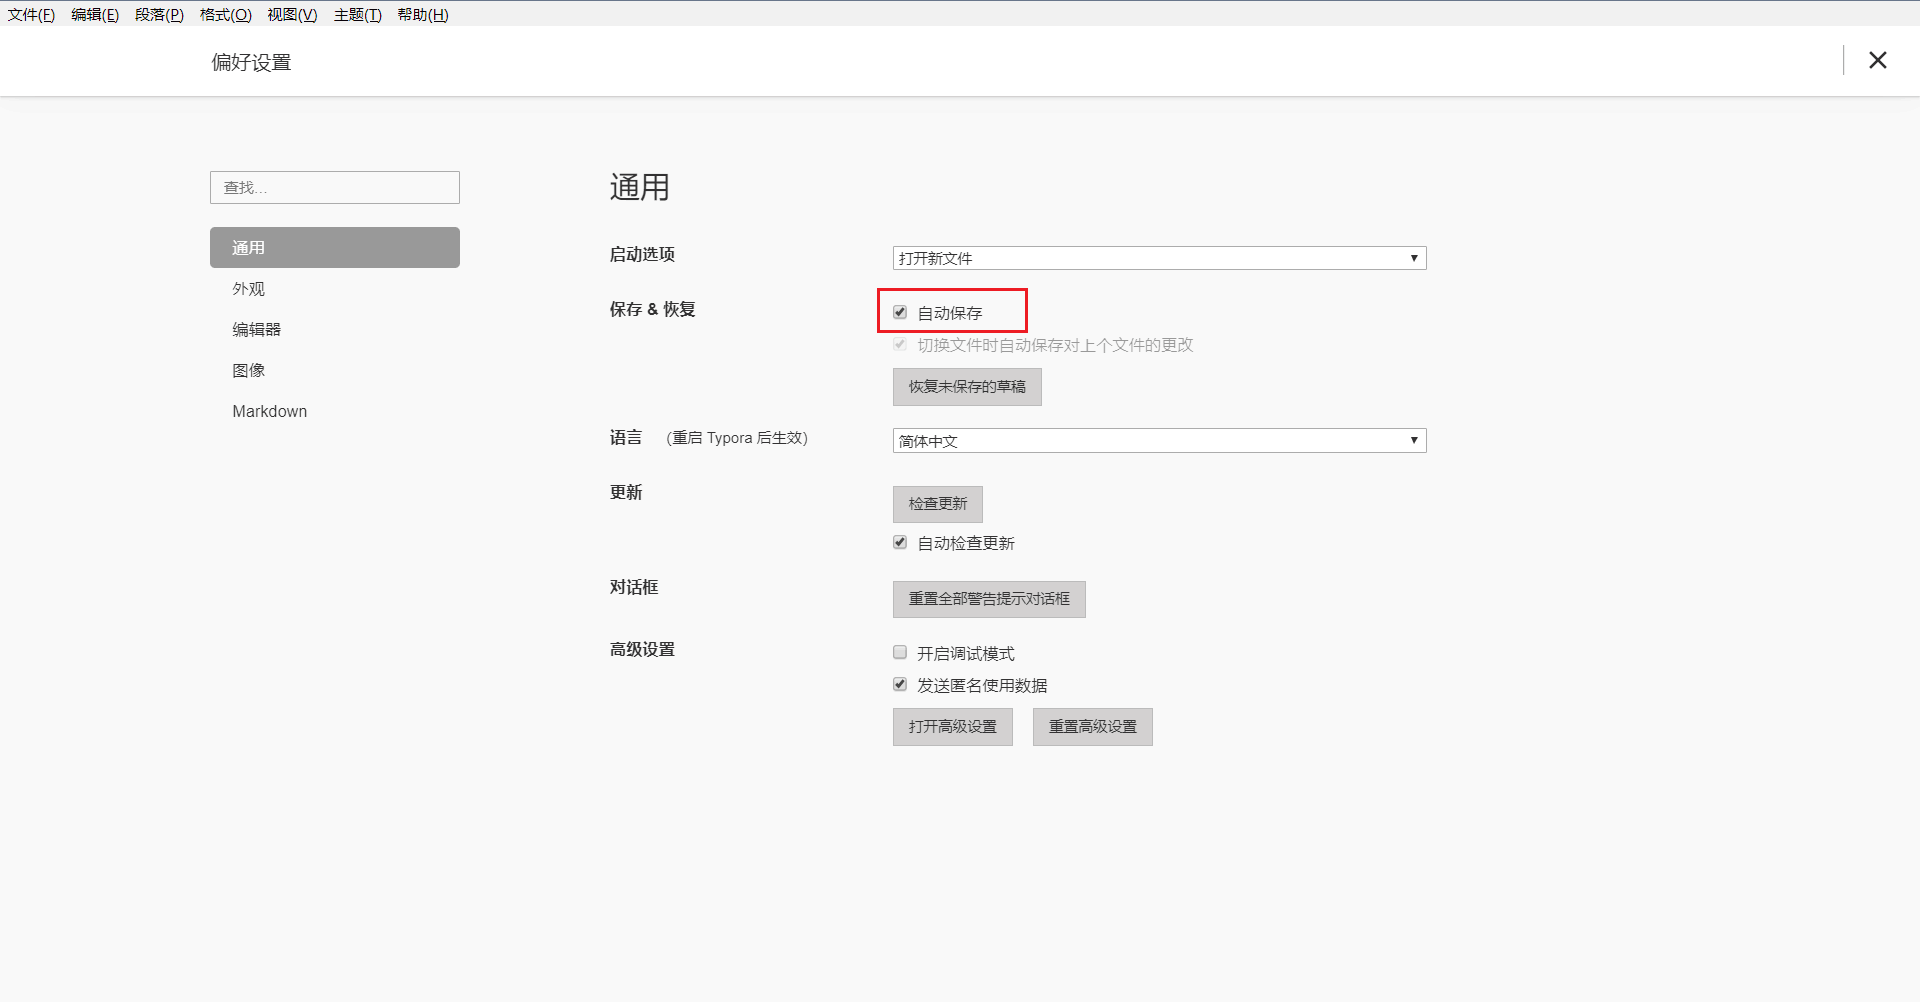Switch to the 外观 settings tab
Screen dimensions: 1920x1002
click(x=249, y=289)
